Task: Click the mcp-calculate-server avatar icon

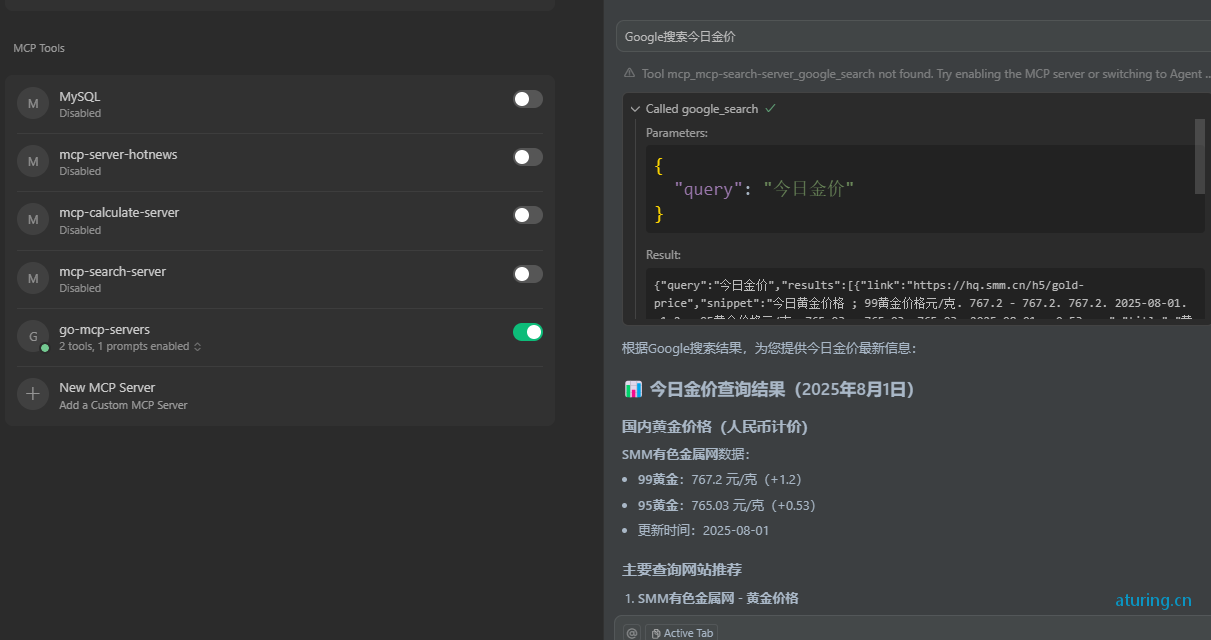Action: click(x=33, y=219)
